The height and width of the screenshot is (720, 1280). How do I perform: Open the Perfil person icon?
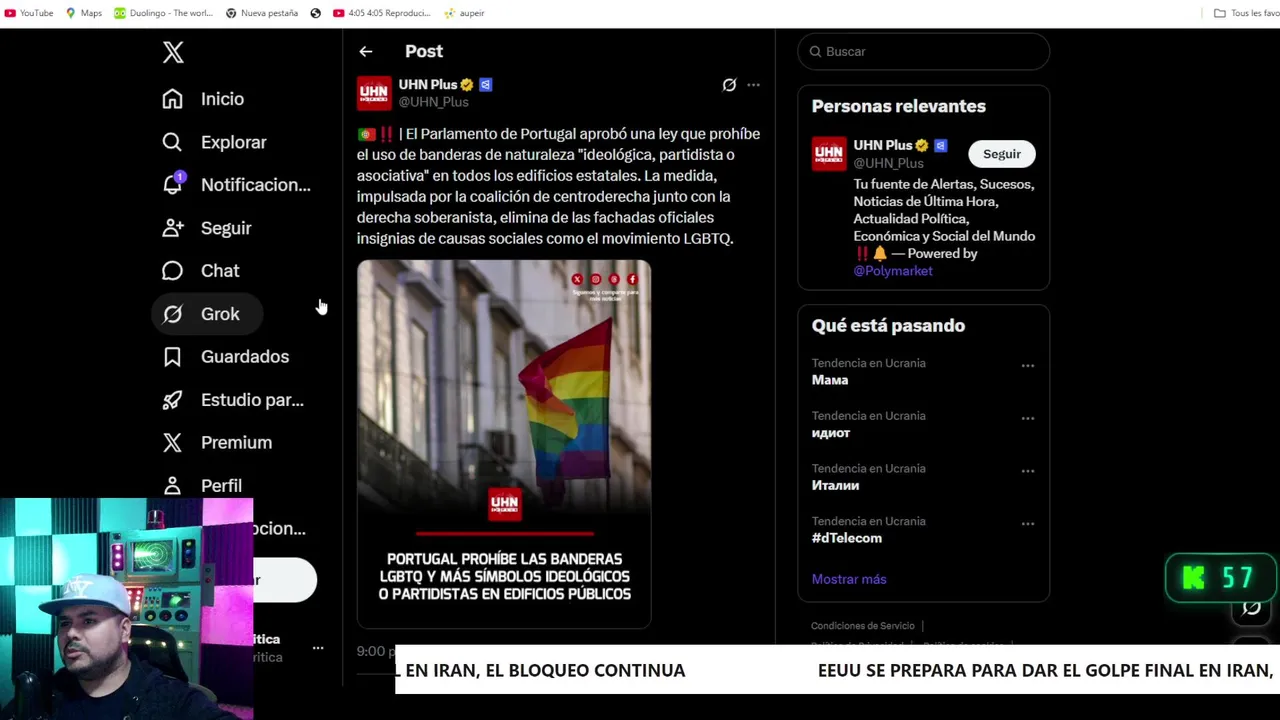(x=173, y=486)
